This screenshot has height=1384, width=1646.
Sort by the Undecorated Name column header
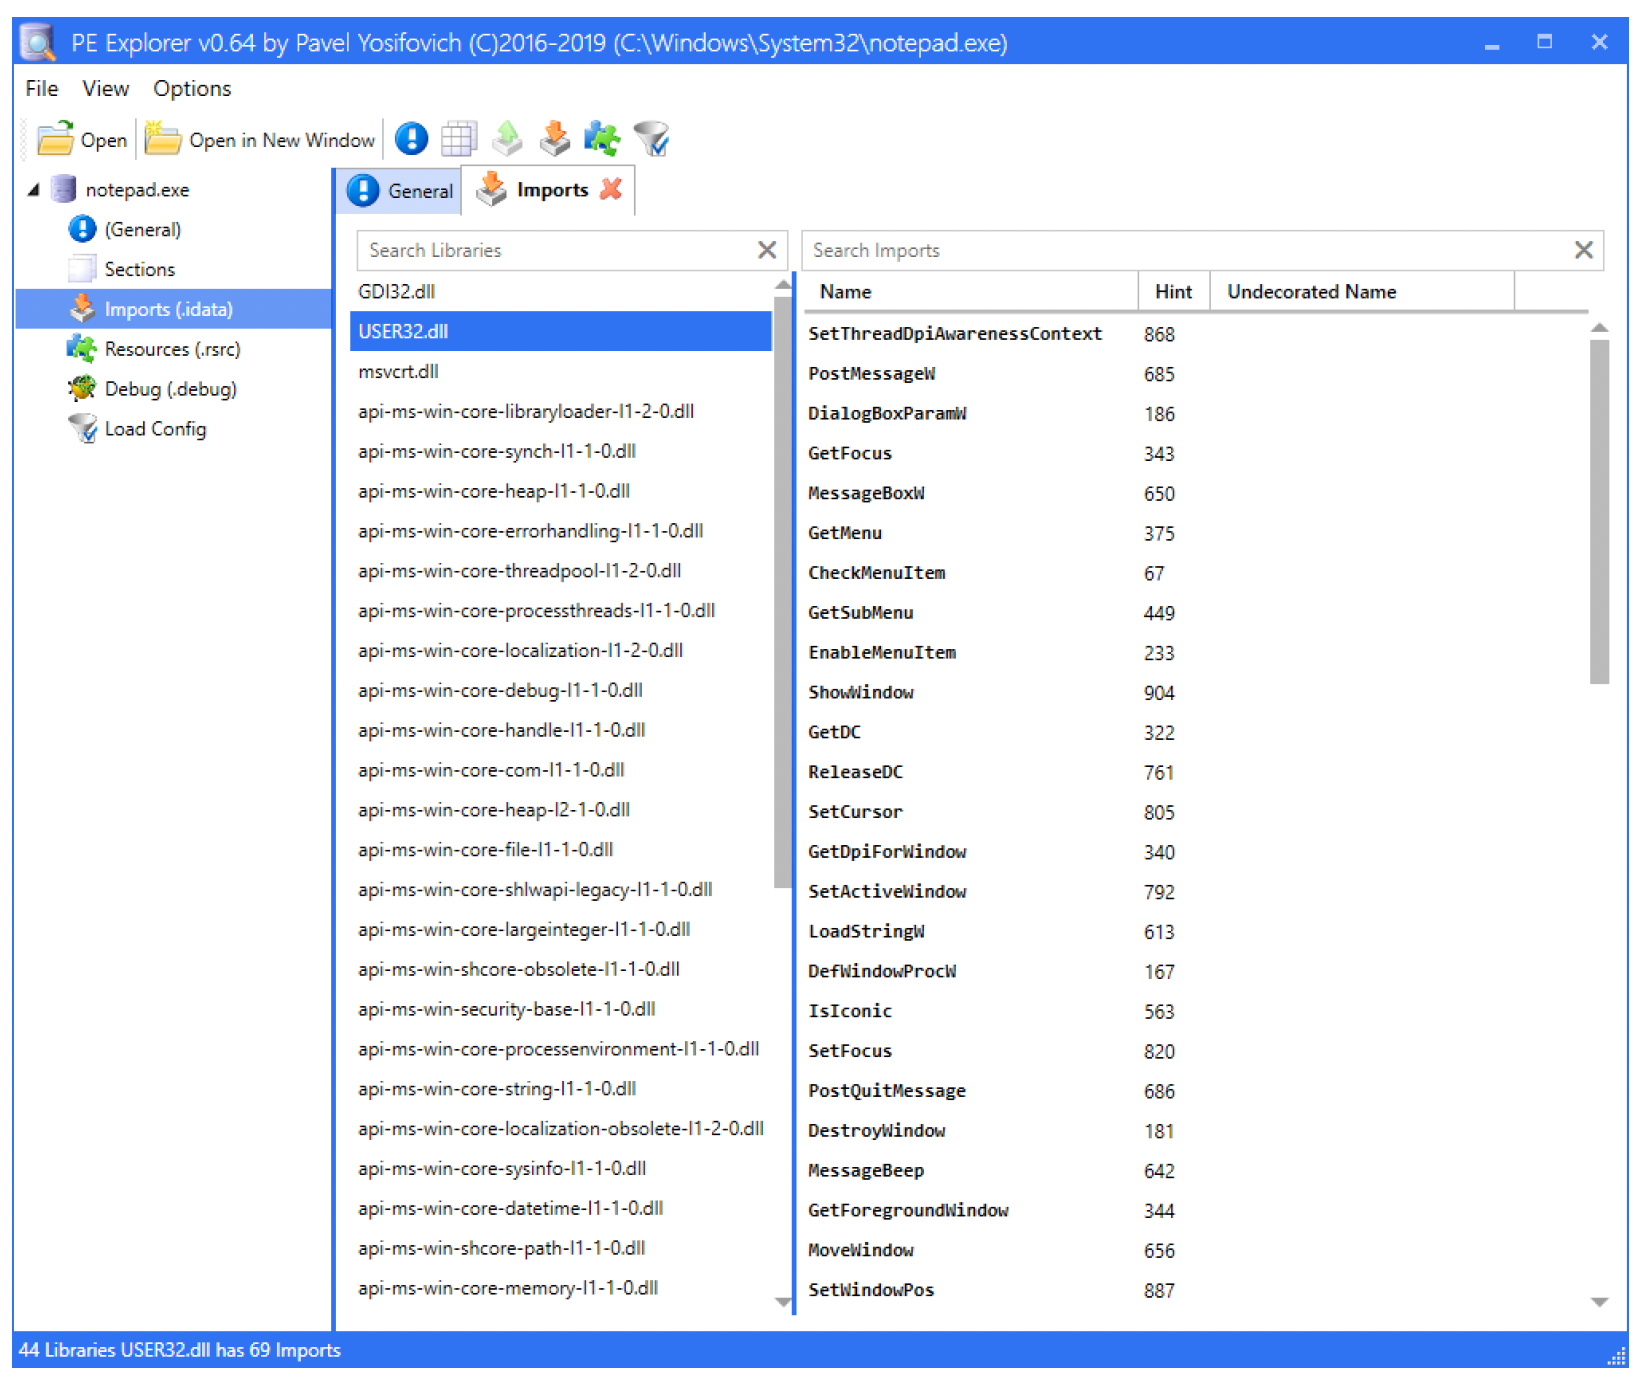(1312, 292)
